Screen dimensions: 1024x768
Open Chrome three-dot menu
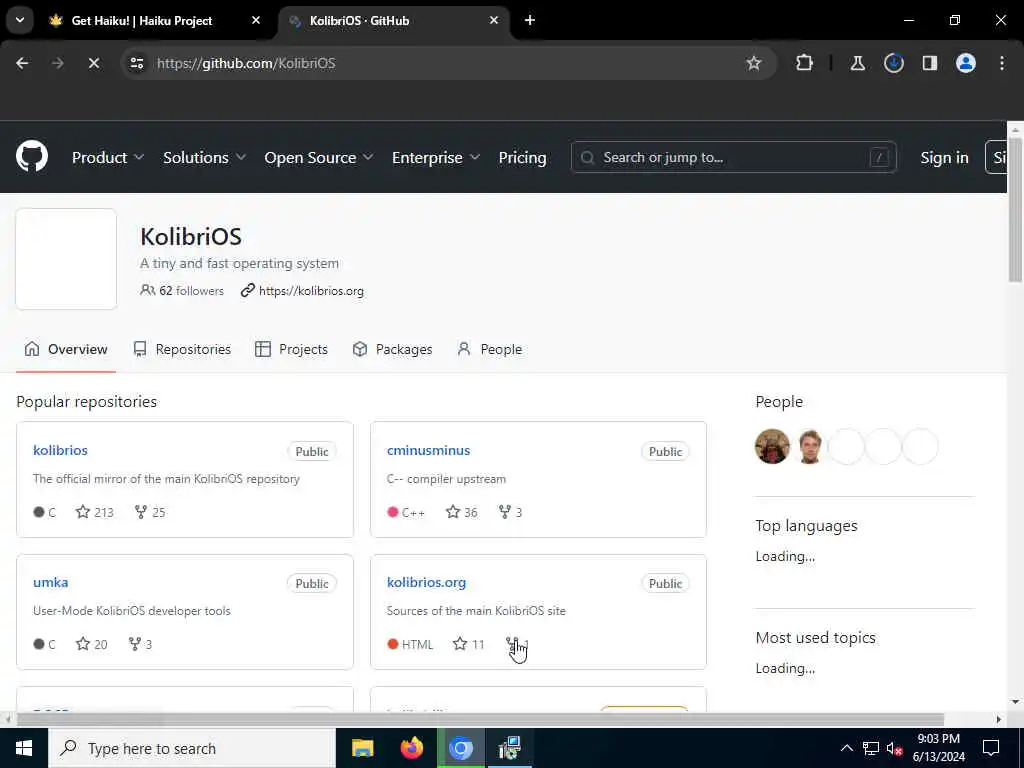[1001, 63]
